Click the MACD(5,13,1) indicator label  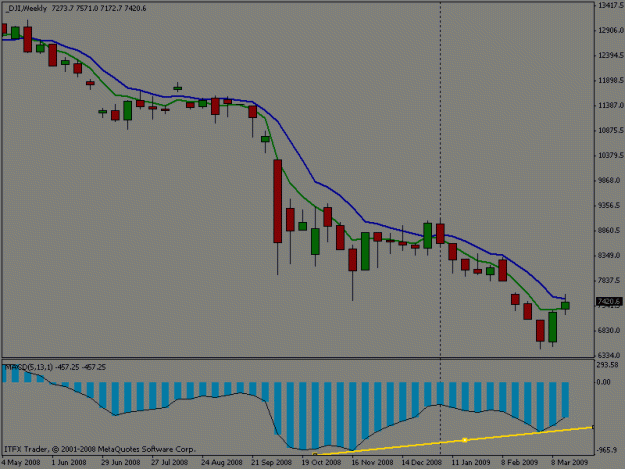pyautogui.click(x=28, y=367)
